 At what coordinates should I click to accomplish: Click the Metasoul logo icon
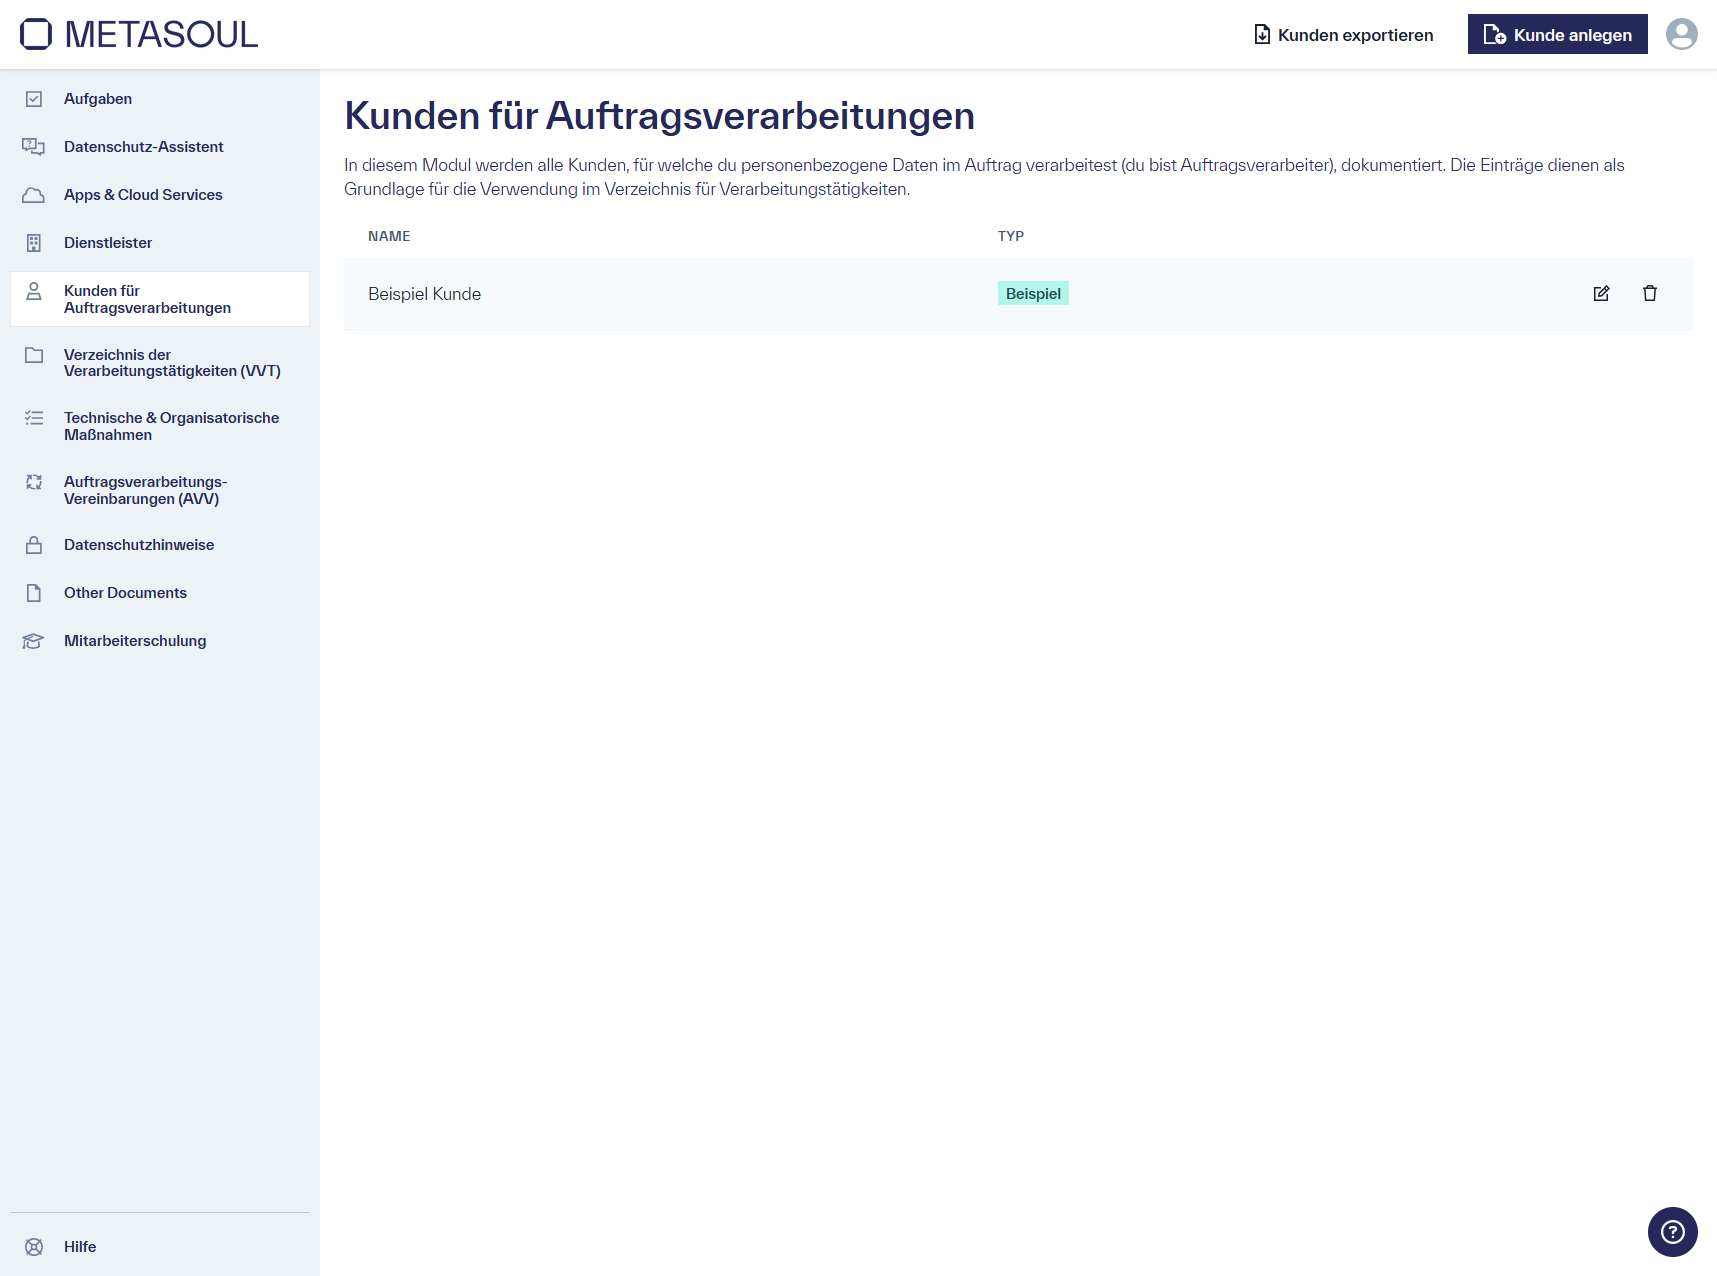34,33
